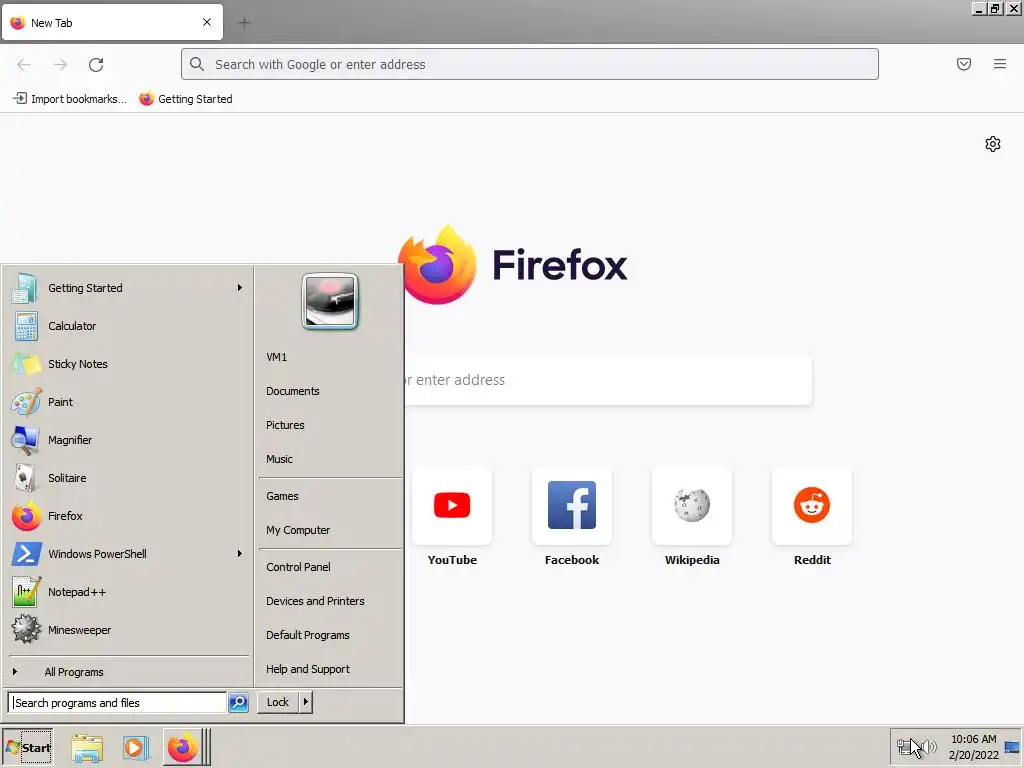Open My Computer from Start menu

(x=330, y=530)
